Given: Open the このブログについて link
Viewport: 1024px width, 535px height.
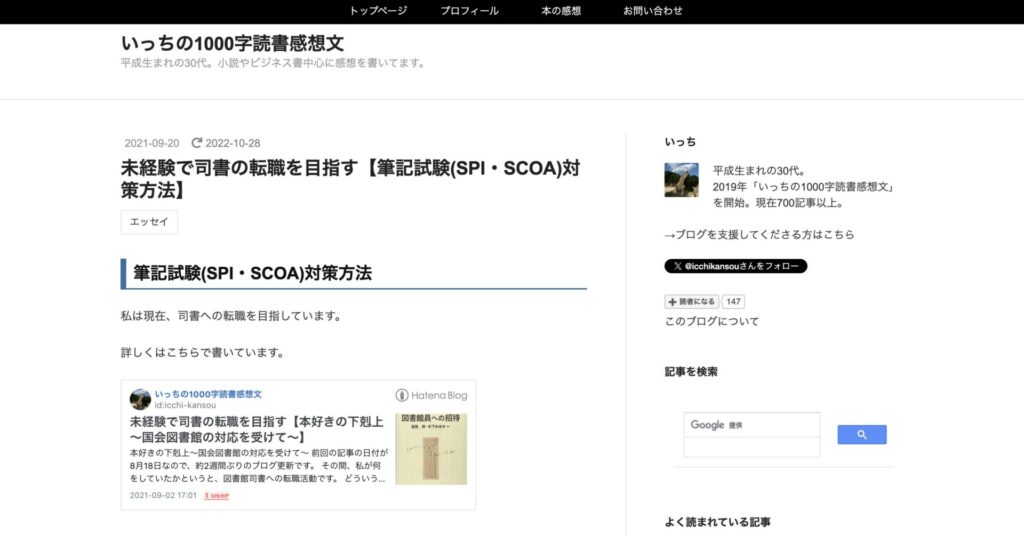Looking at the screenshot, I should [x=711, y=322].
